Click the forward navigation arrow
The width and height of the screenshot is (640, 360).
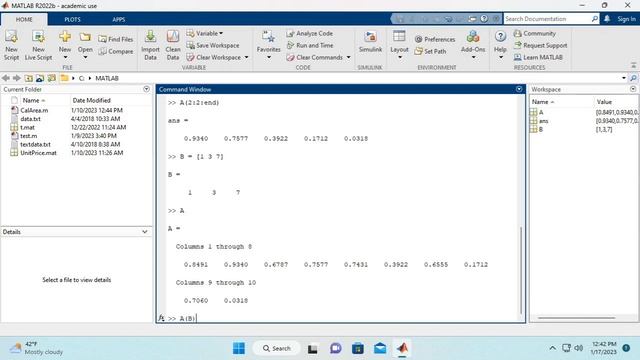[x=17, y=78]
